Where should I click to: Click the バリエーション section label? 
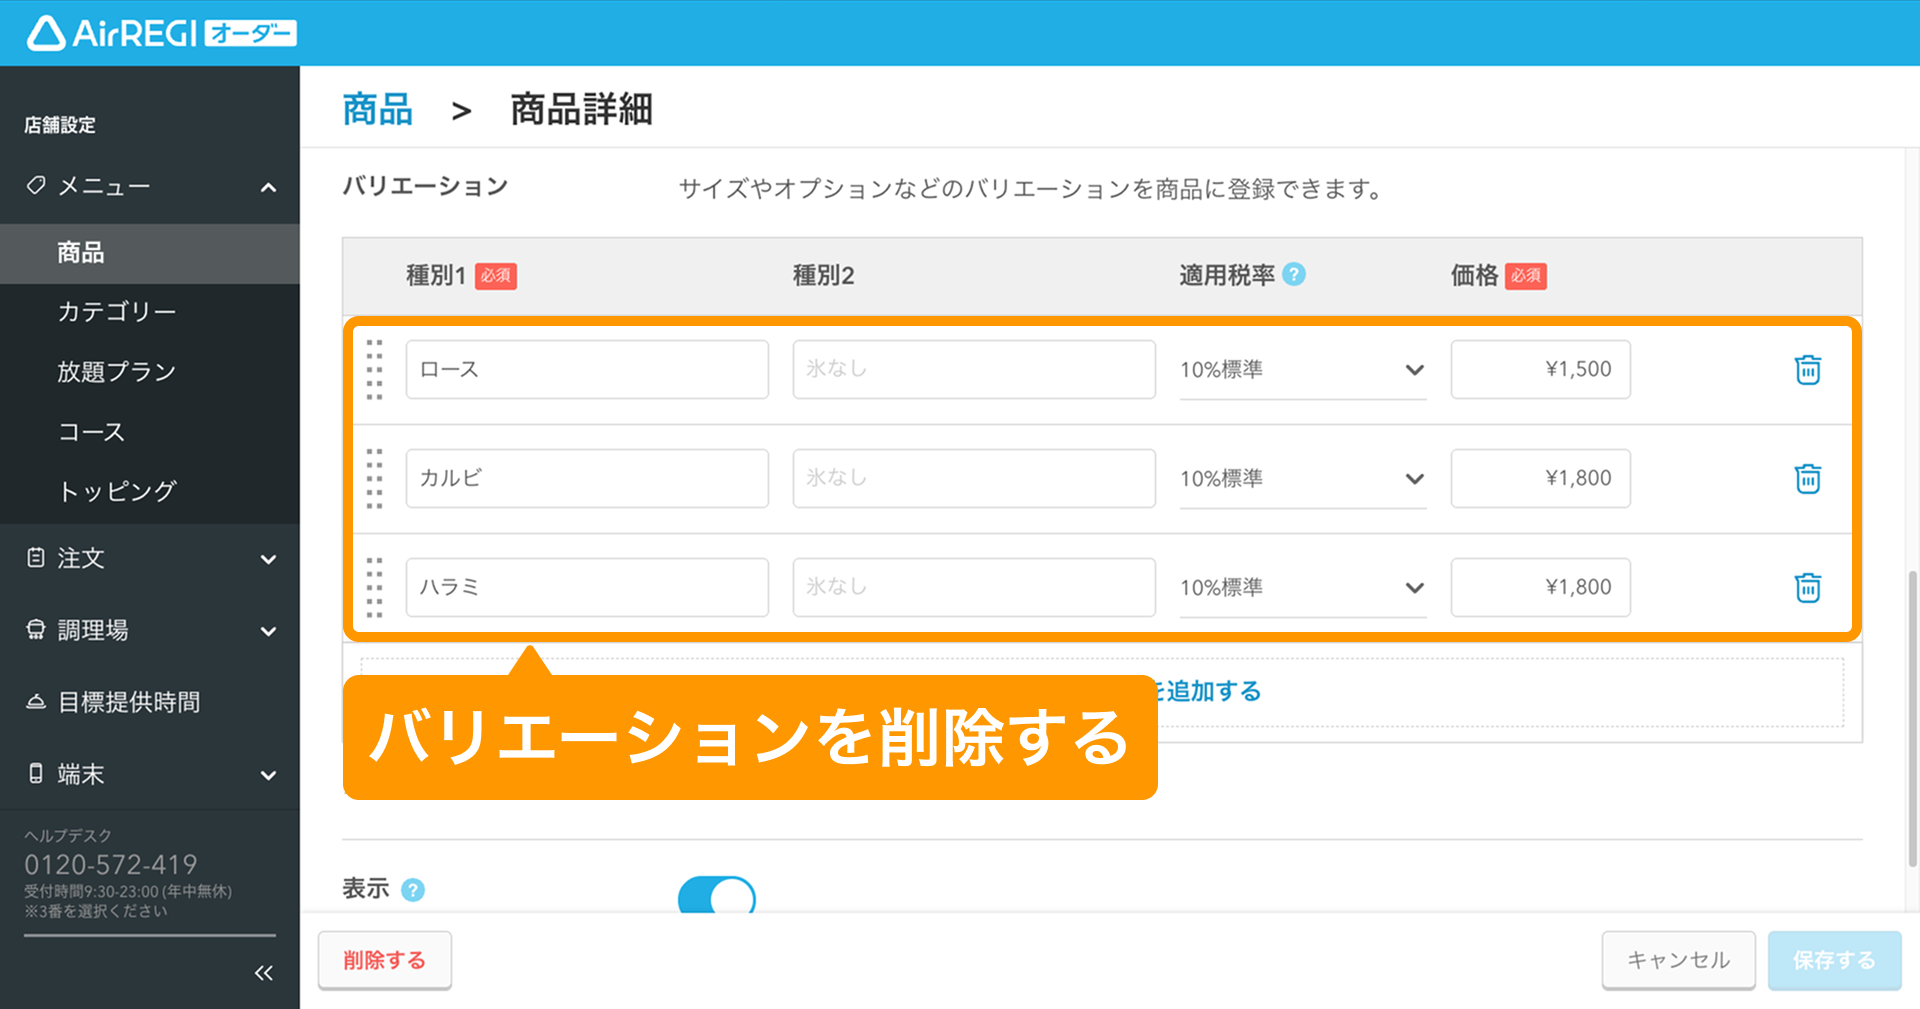pos(425,186)
